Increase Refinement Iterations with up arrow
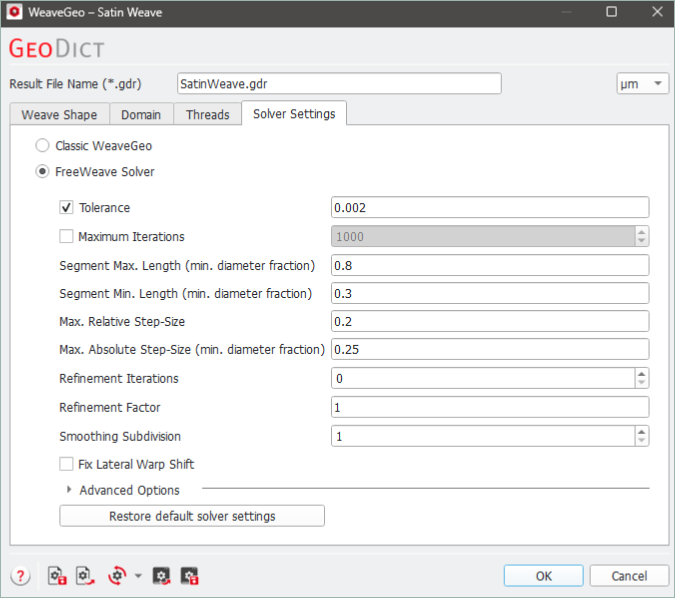This screenshot has height=598, width=675. click(x=641, y=374)
